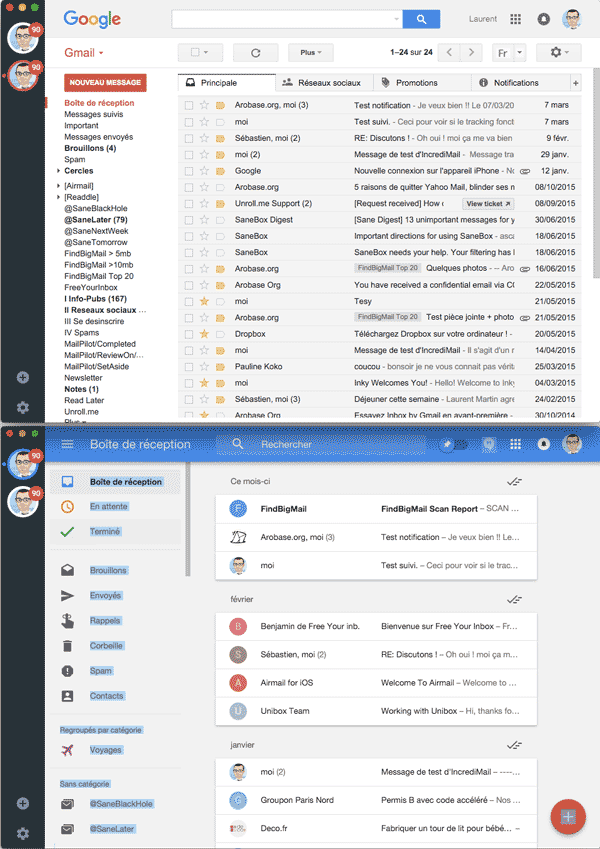Expand the [Readdle] label tree
This screenshot has height=849, width=600.
point(58,197)
